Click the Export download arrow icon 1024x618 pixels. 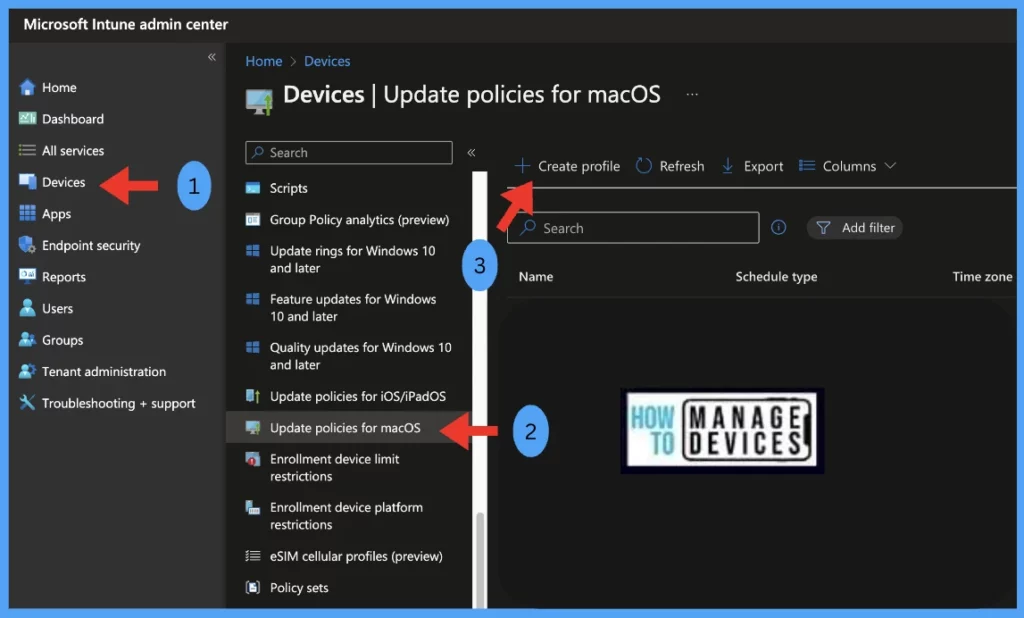(x=728, y=166)
